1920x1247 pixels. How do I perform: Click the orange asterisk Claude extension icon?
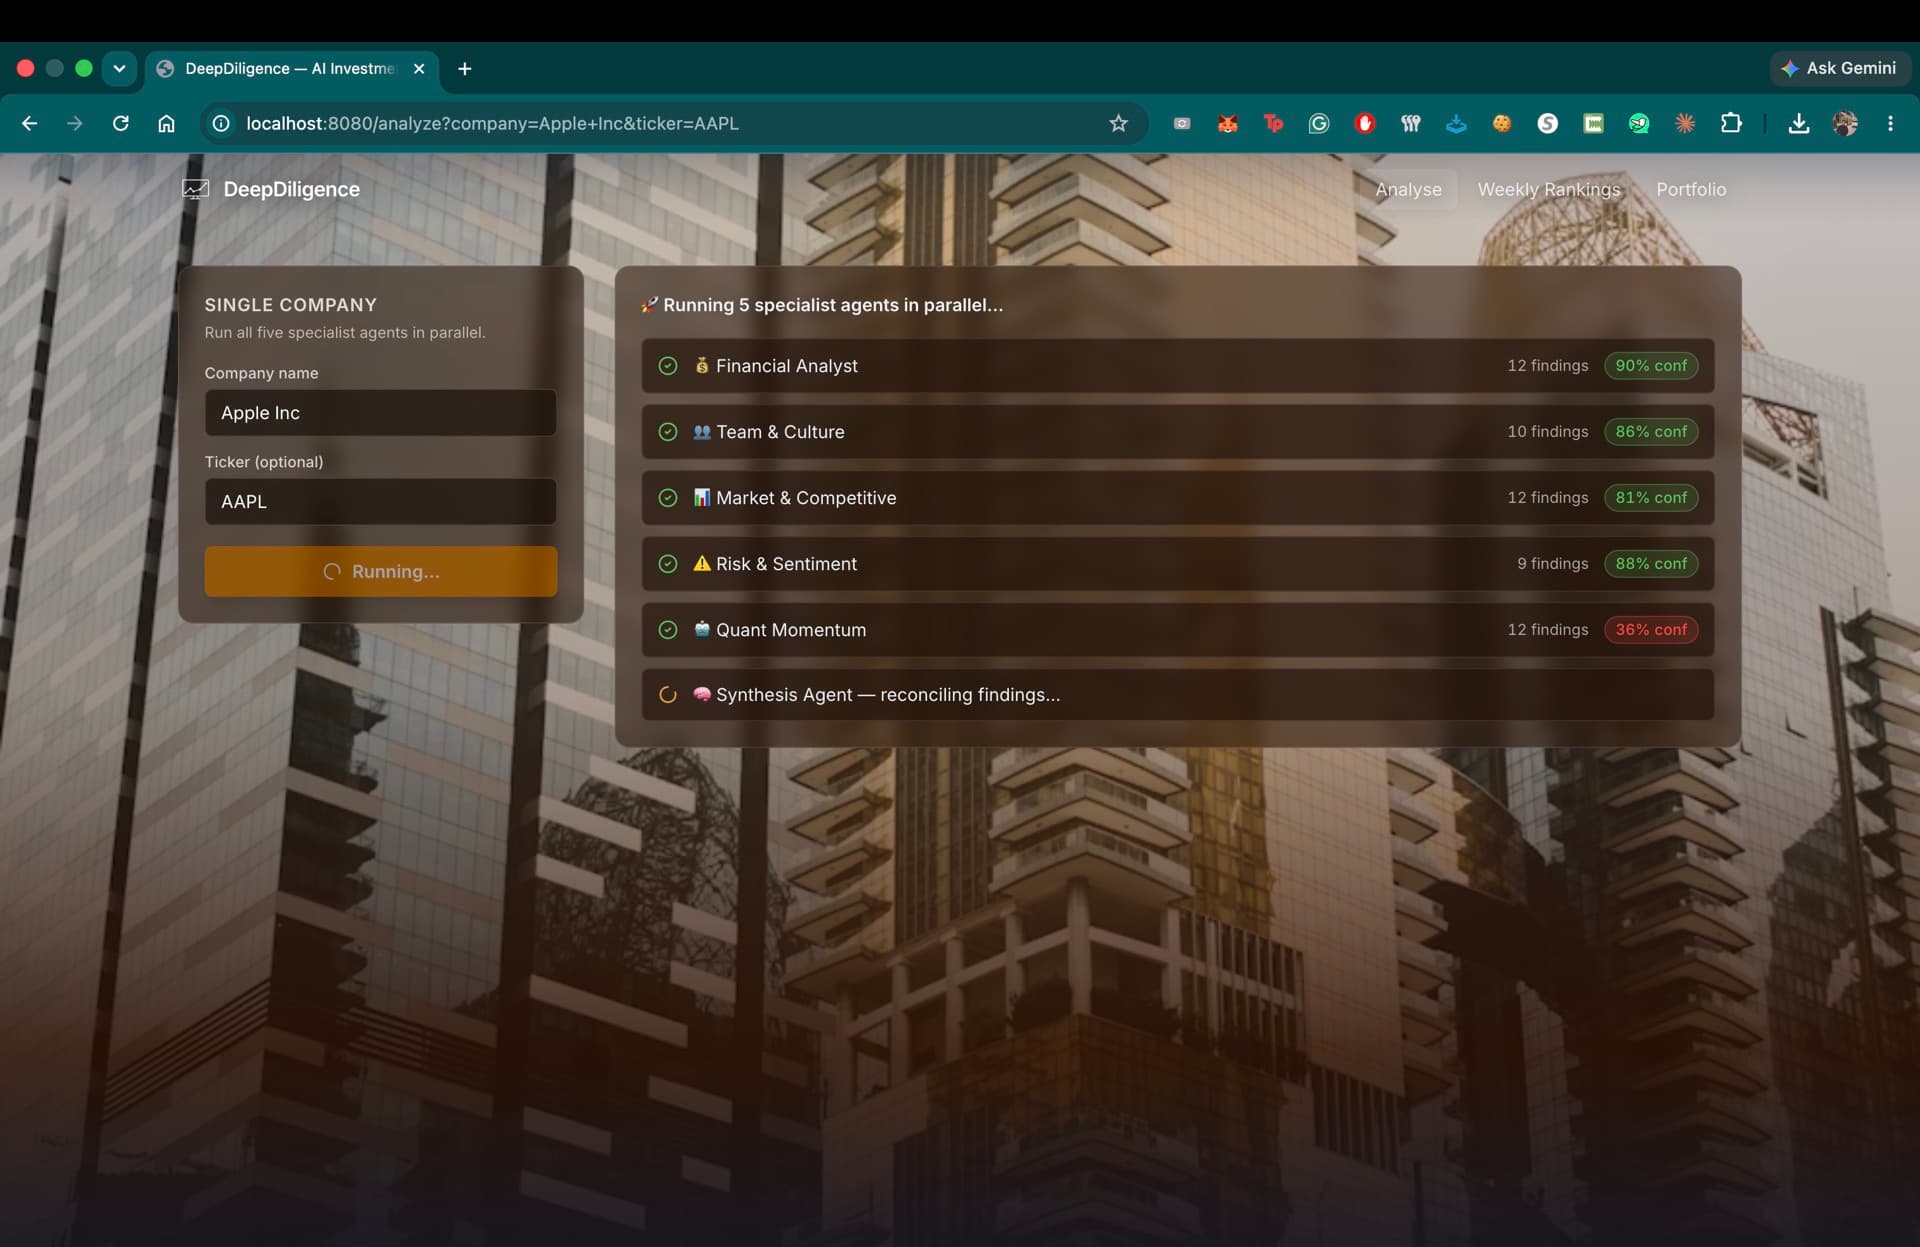(x=1685, y=123)
